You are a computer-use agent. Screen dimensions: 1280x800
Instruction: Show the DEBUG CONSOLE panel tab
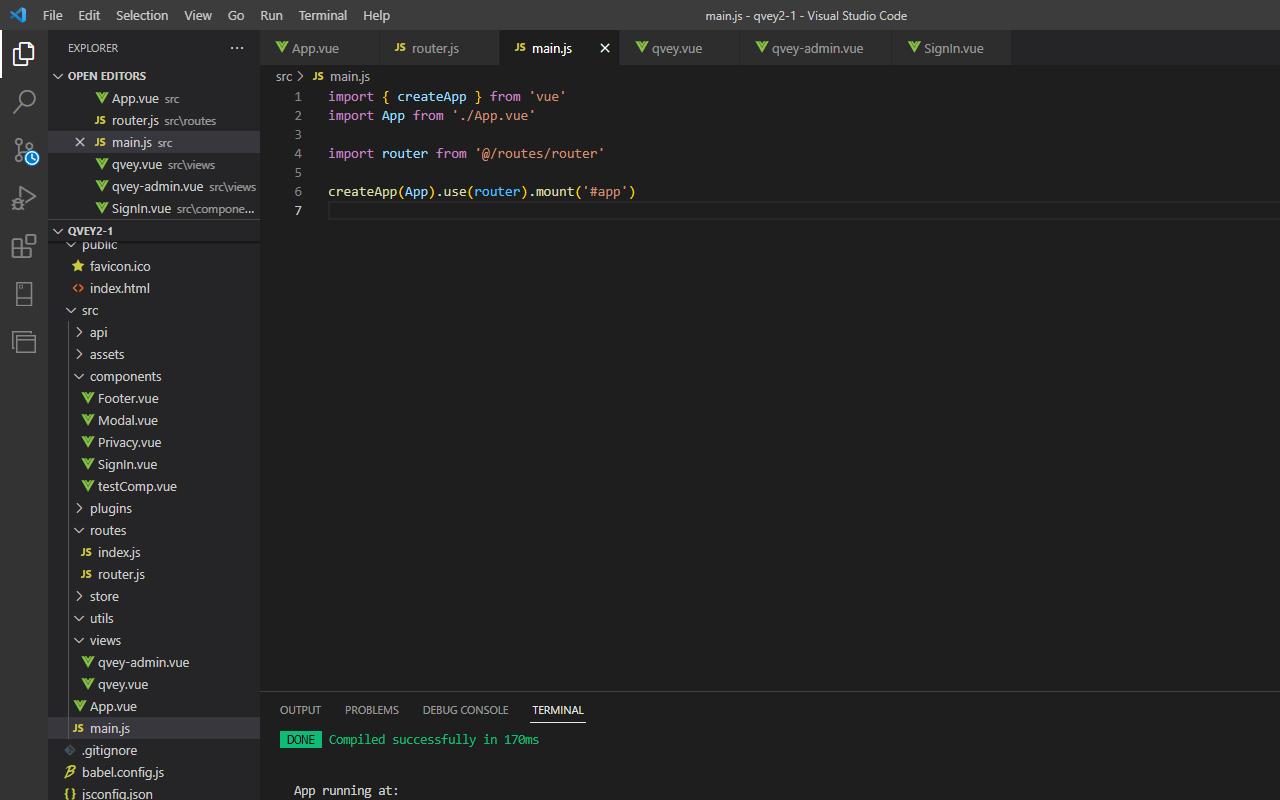[465, 710]
